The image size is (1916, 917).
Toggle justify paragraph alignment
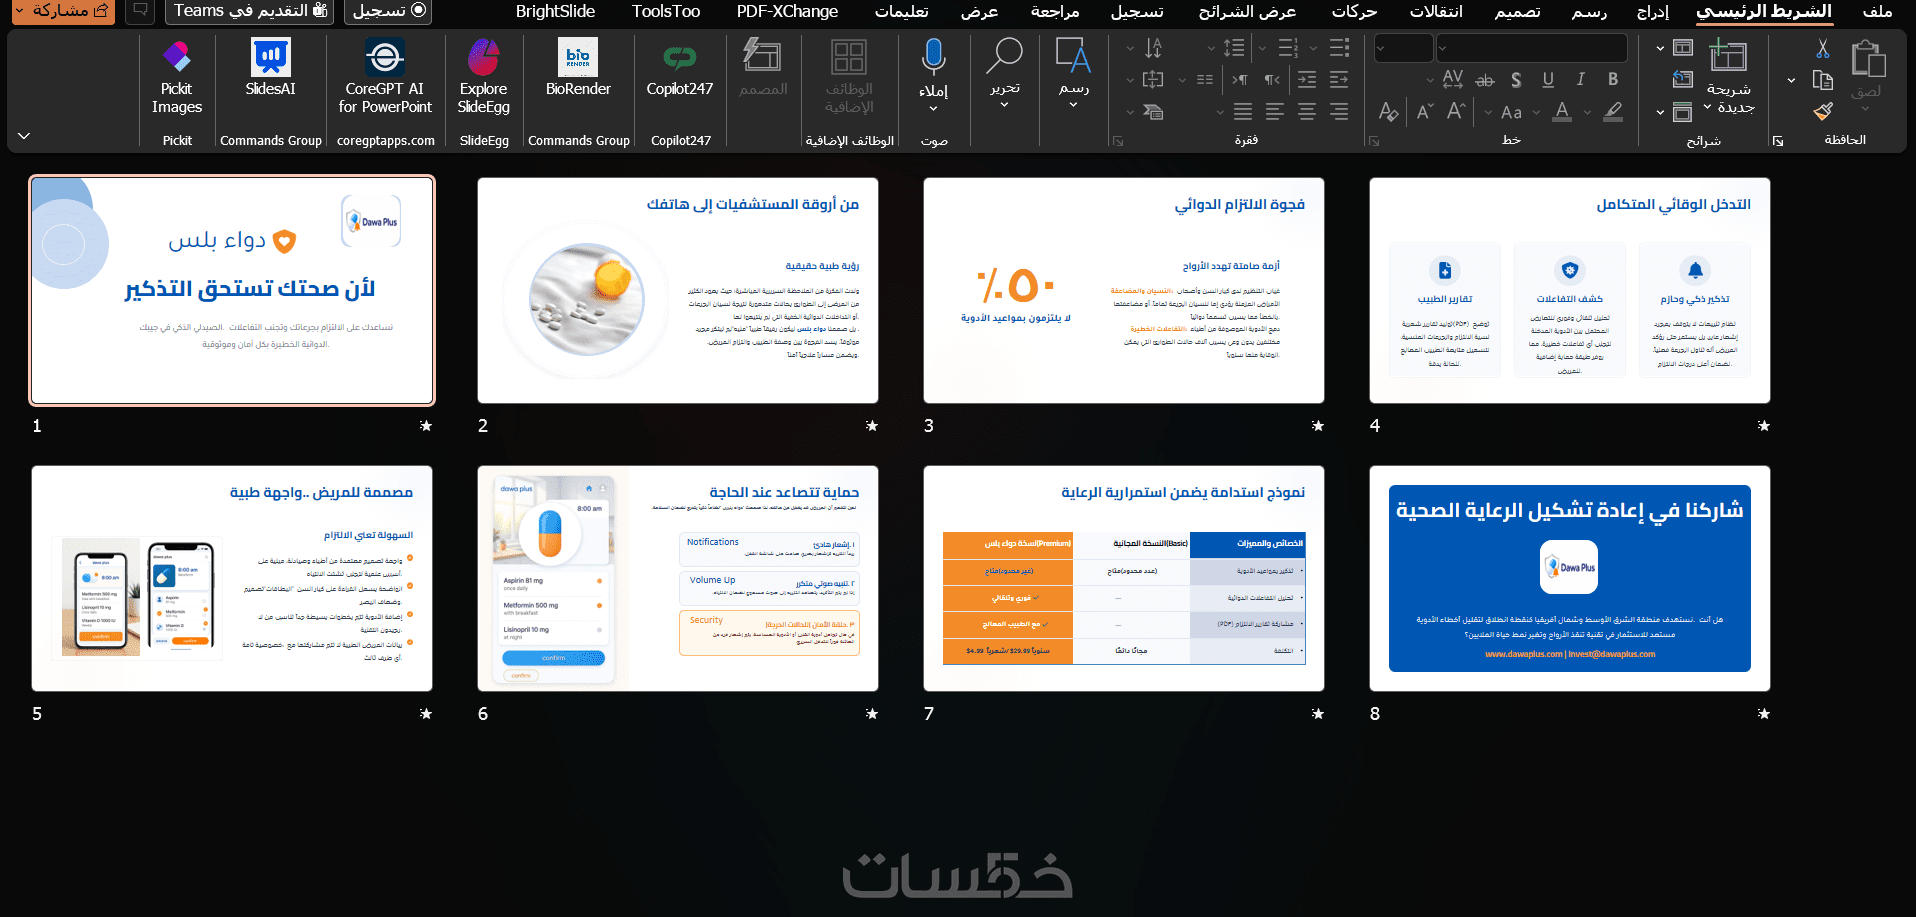(1243, 111)
